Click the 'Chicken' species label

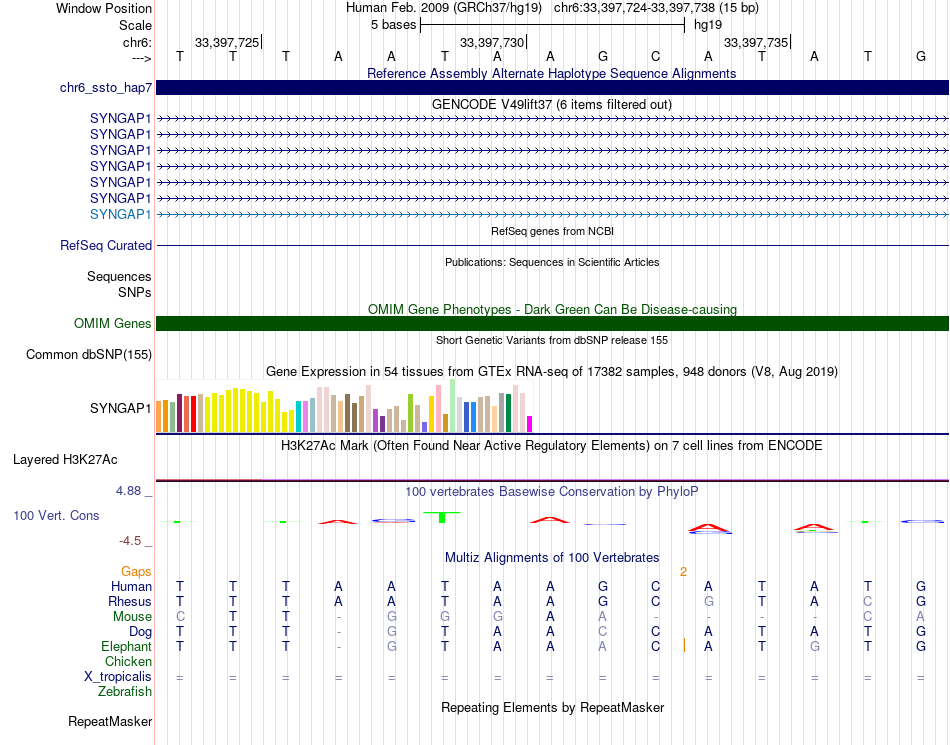point(128,661)
